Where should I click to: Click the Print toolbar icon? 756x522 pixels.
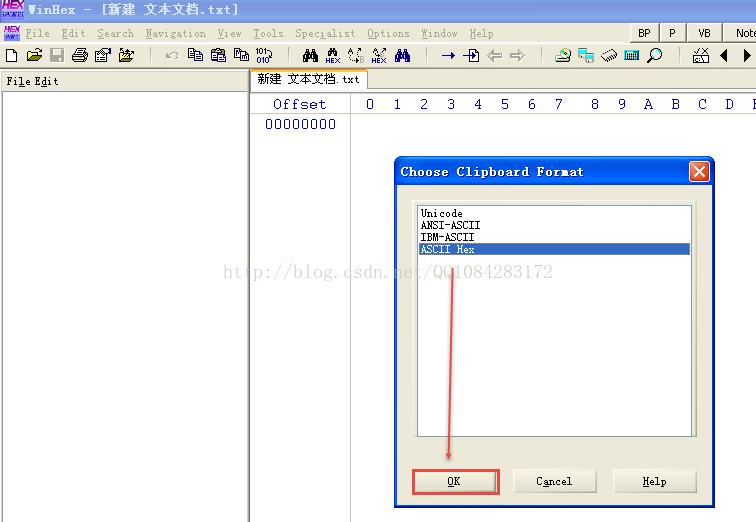[x=80, y=55]
